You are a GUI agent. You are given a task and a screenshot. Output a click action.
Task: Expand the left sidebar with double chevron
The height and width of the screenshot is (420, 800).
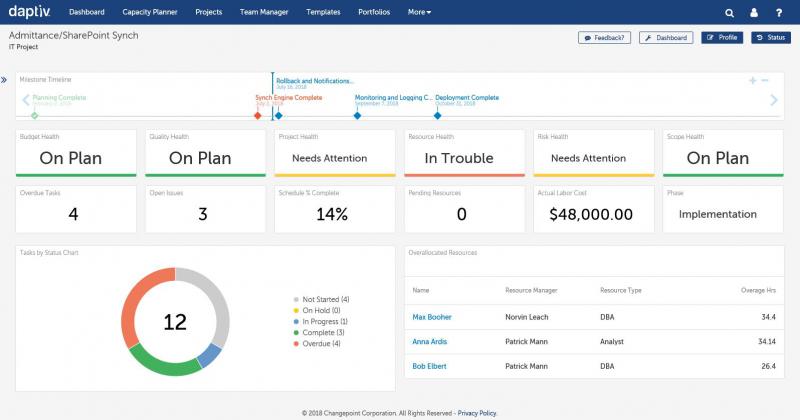pyautogui.click(x=4, y=80)
